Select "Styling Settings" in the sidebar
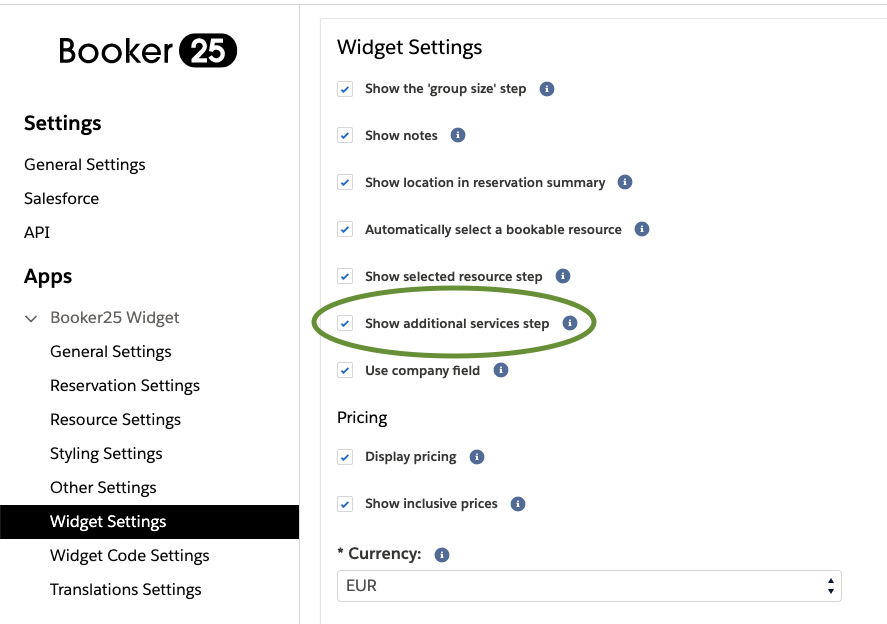The image size is (887, 624). coord(106,453)
